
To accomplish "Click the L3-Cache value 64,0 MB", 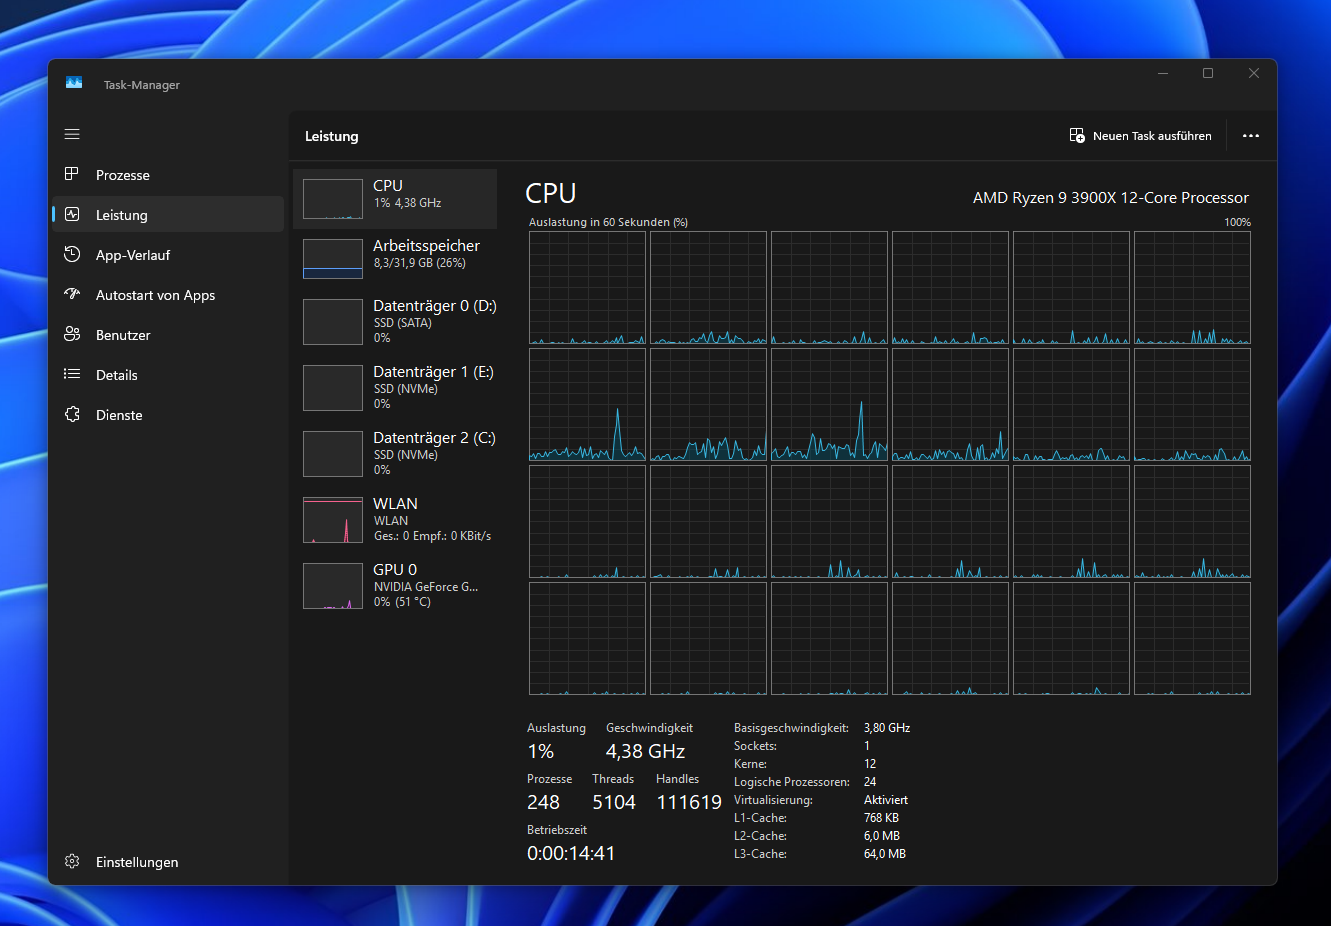I will (x=885, y=854).
